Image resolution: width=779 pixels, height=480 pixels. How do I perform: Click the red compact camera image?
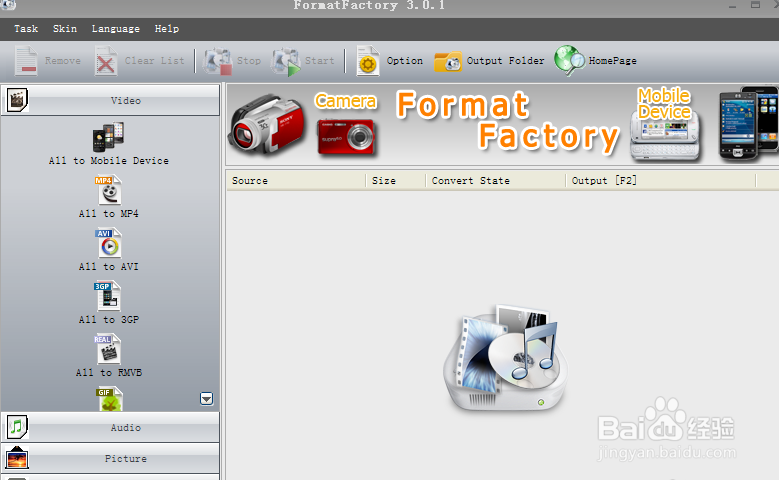347,137
